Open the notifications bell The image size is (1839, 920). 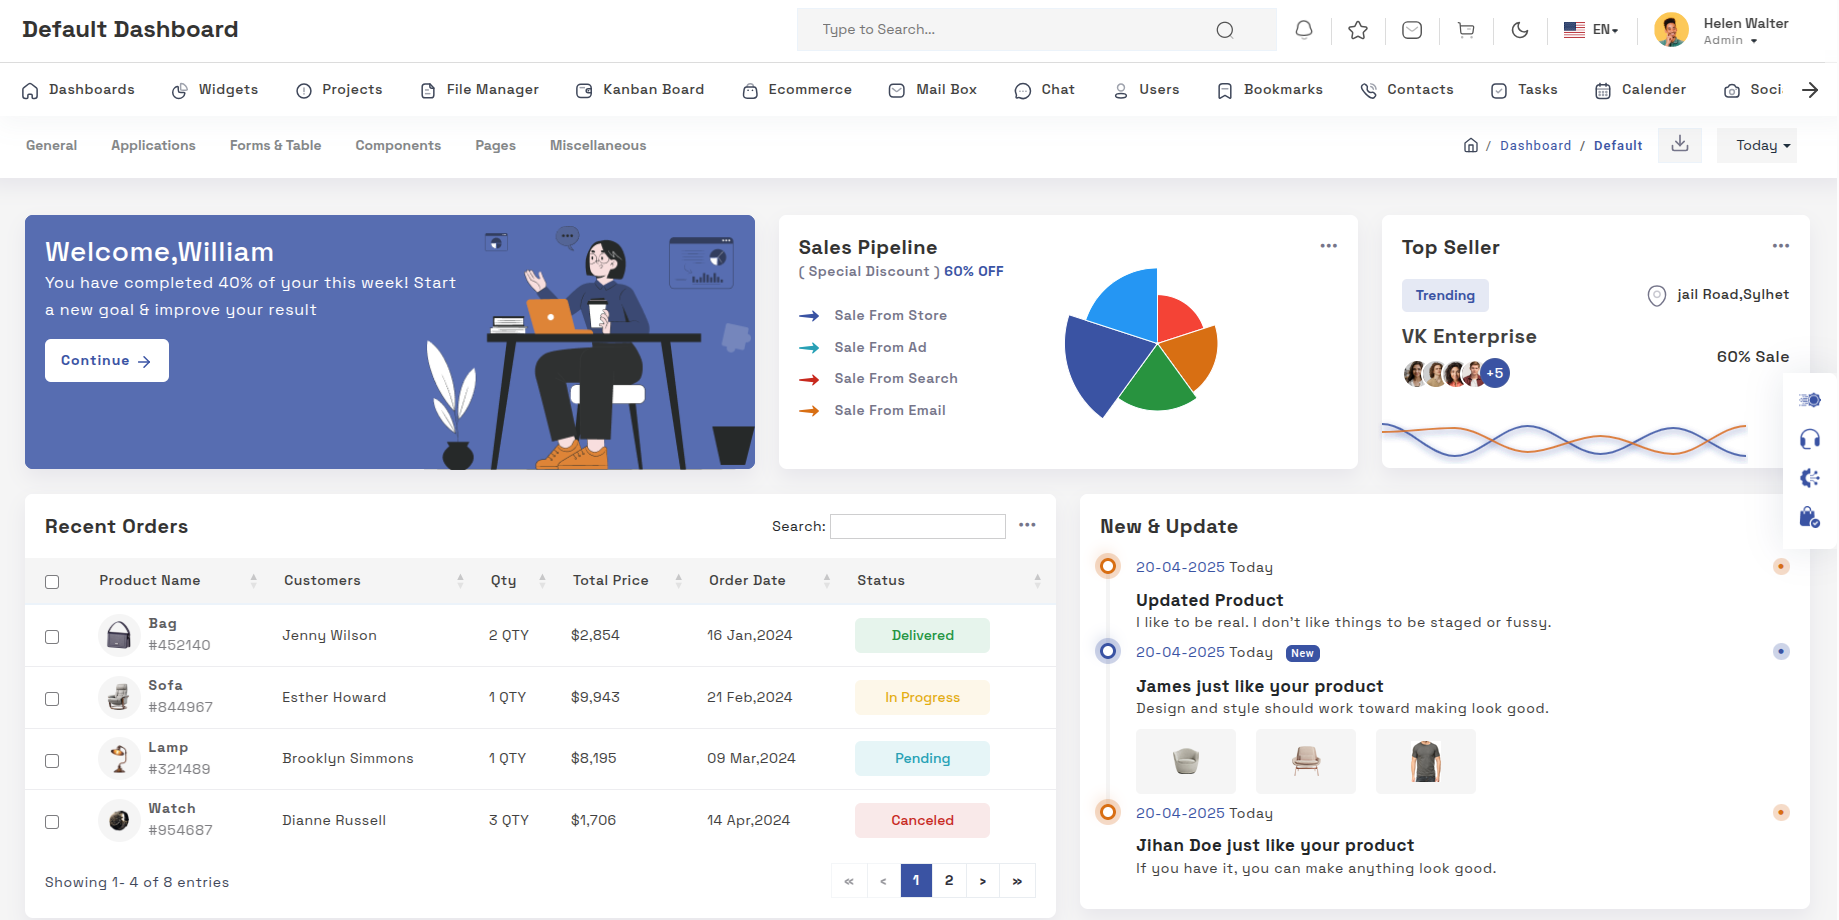pyautogui.click(x=1304, y=30)
